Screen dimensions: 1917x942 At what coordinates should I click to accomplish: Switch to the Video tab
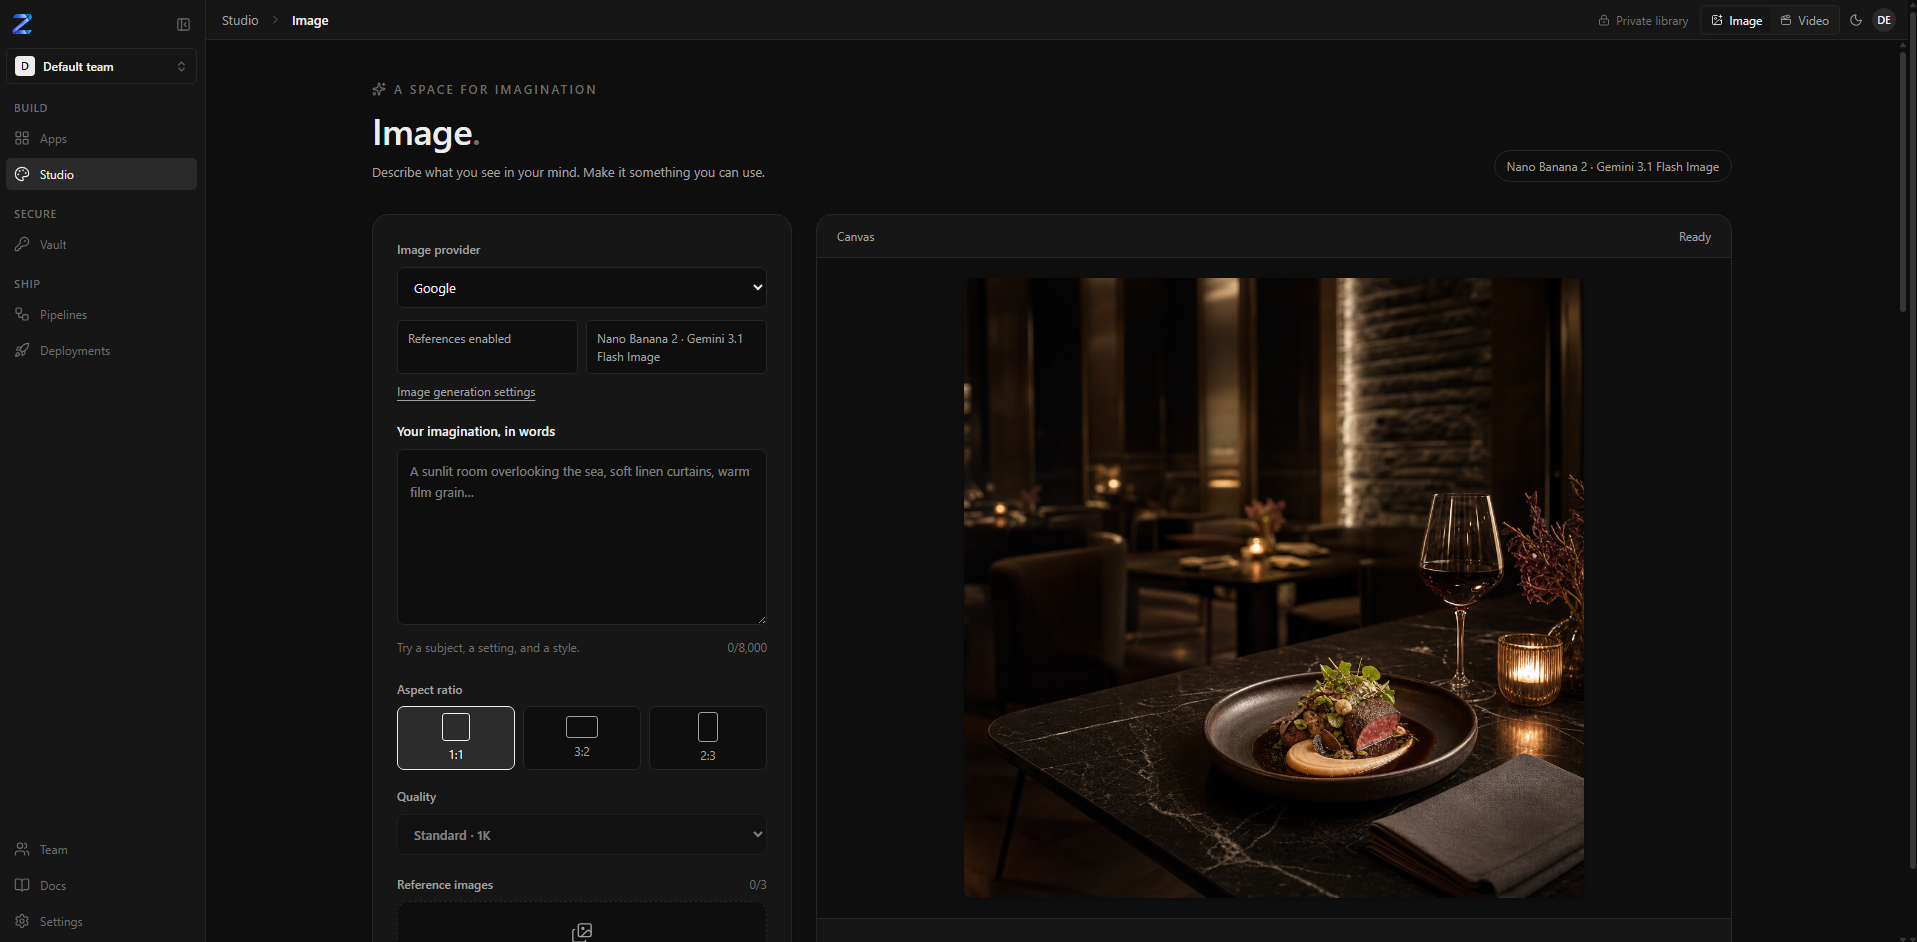(x=1805, y=20)
